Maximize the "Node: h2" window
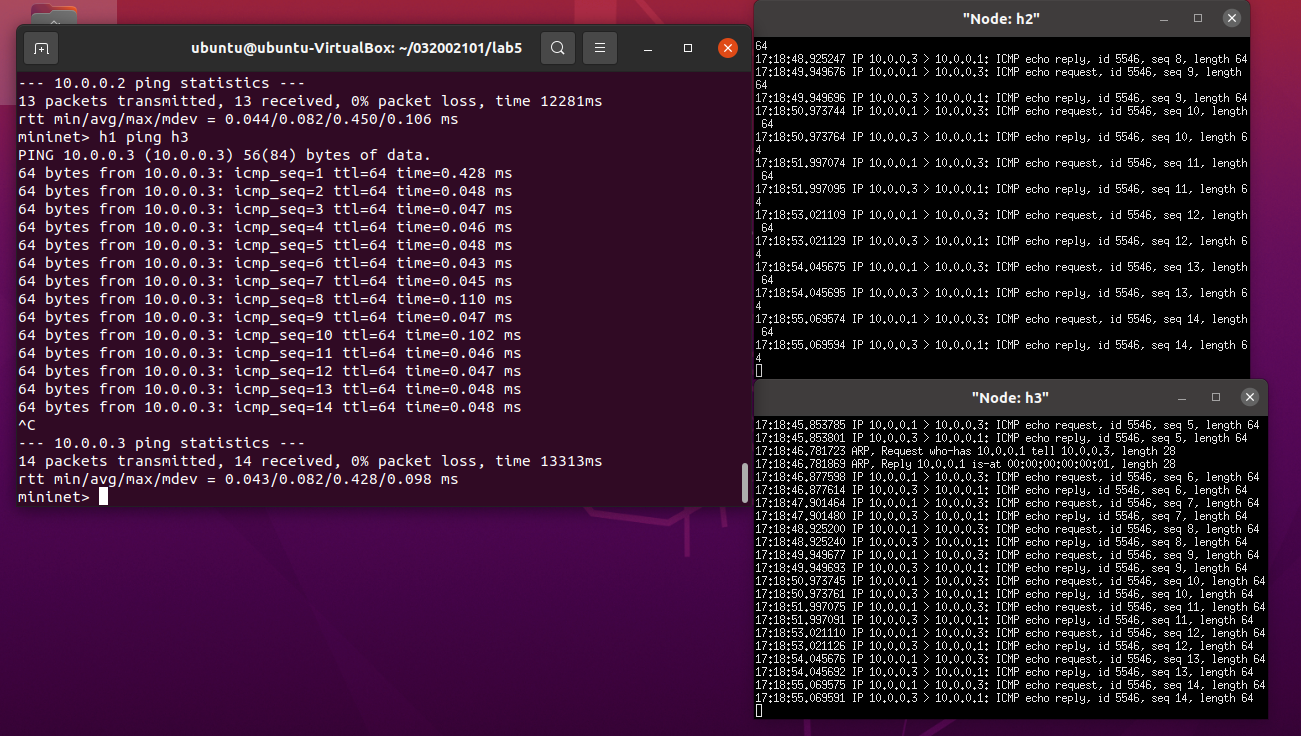Viewport: 1301px width, 736px height. (1198, 18)
